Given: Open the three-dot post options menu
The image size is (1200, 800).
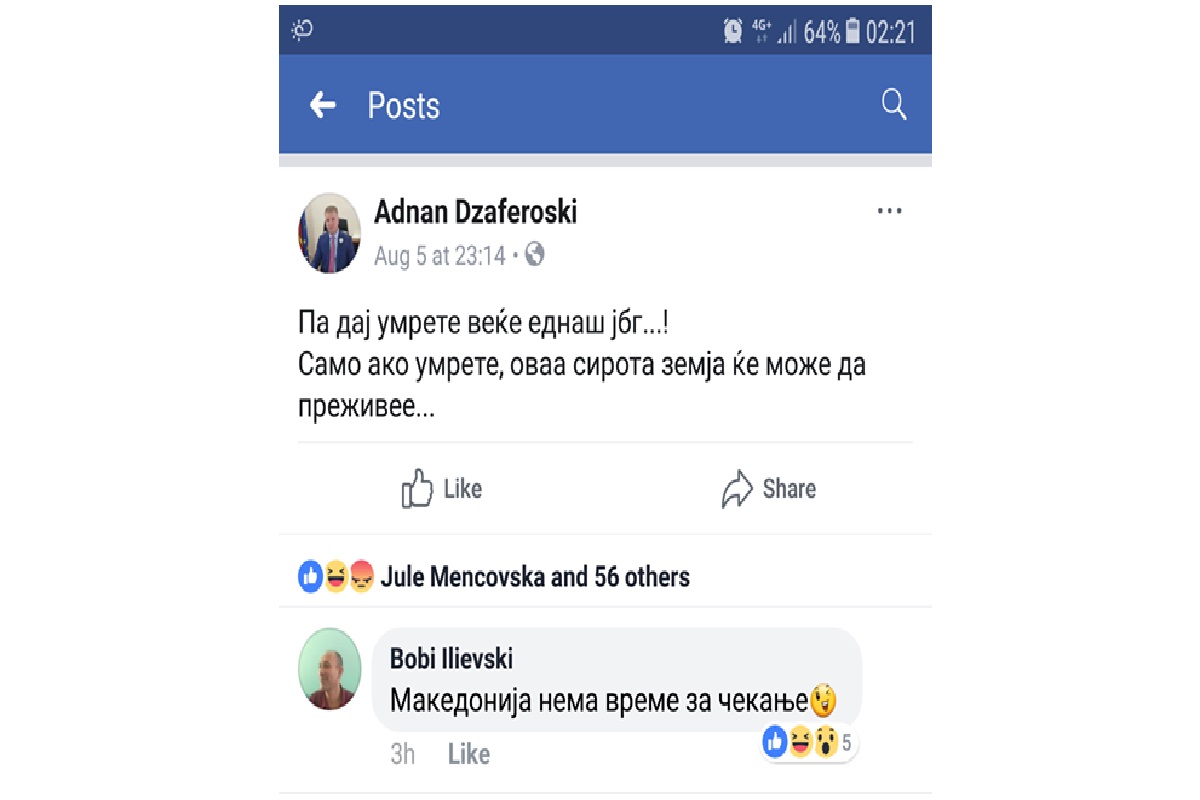Looking at the screenshot, I should pos(889,211).
